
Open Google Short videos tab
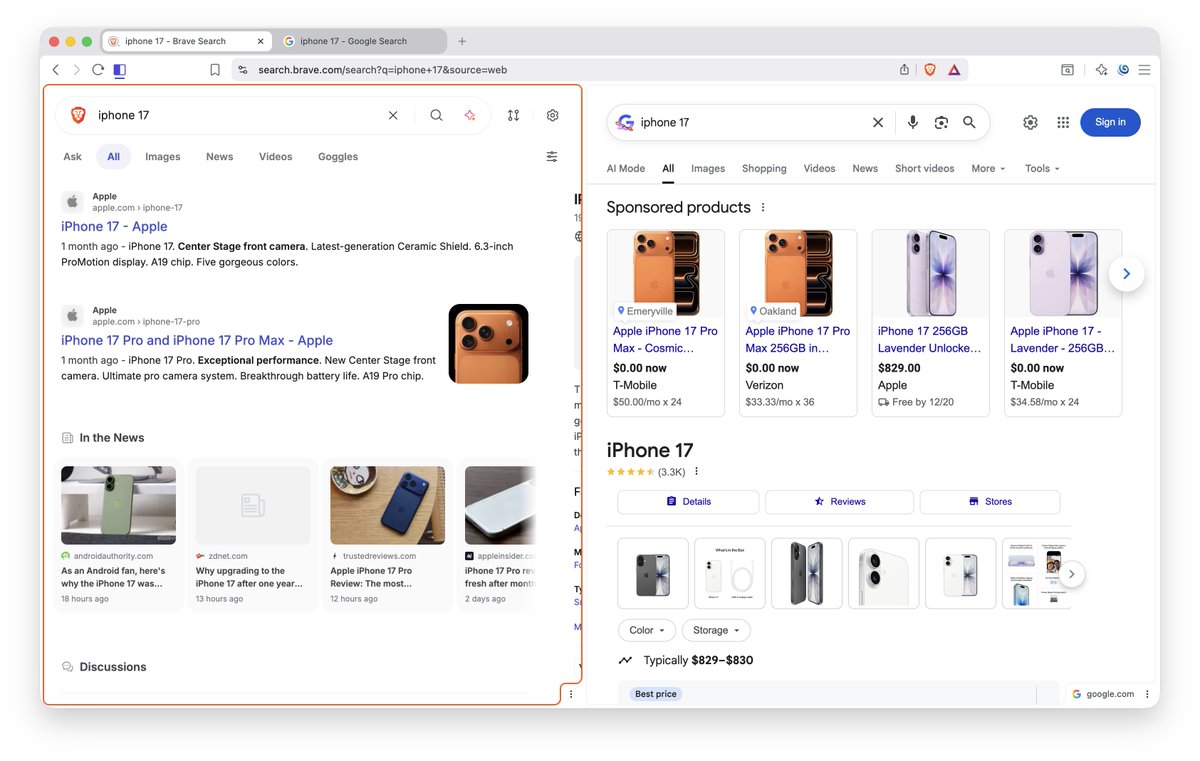point(925,168)
